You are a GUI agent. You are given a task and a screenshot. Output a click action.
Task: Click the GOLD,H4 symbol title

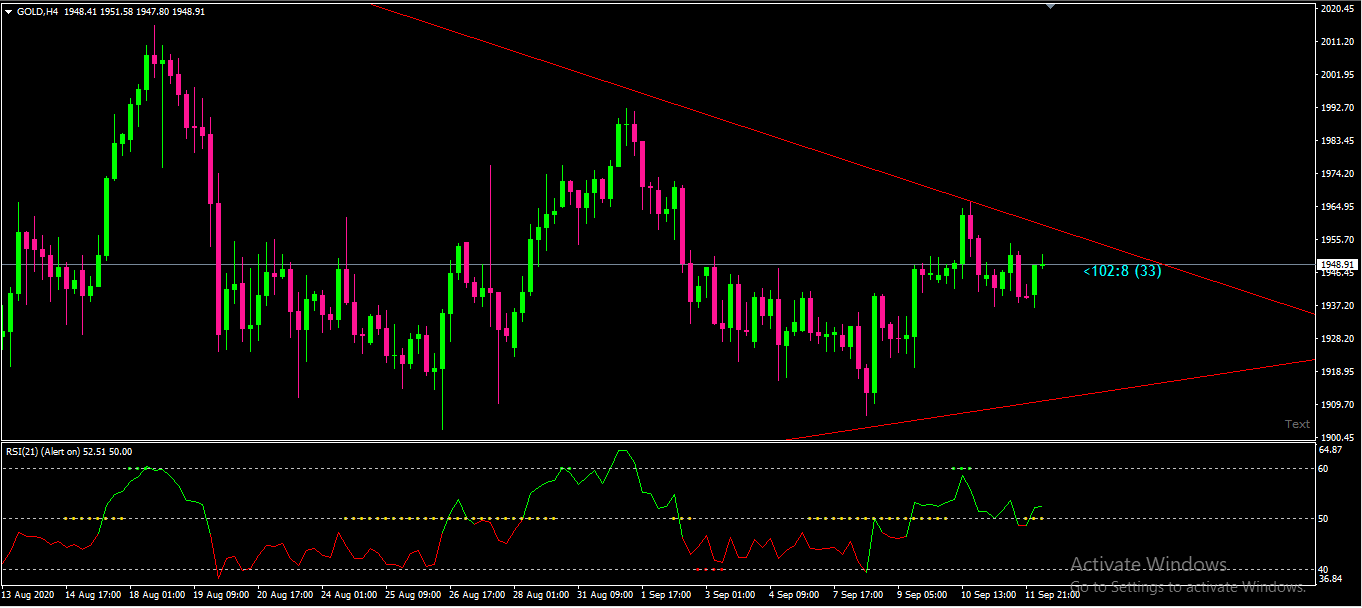[37, 12]
